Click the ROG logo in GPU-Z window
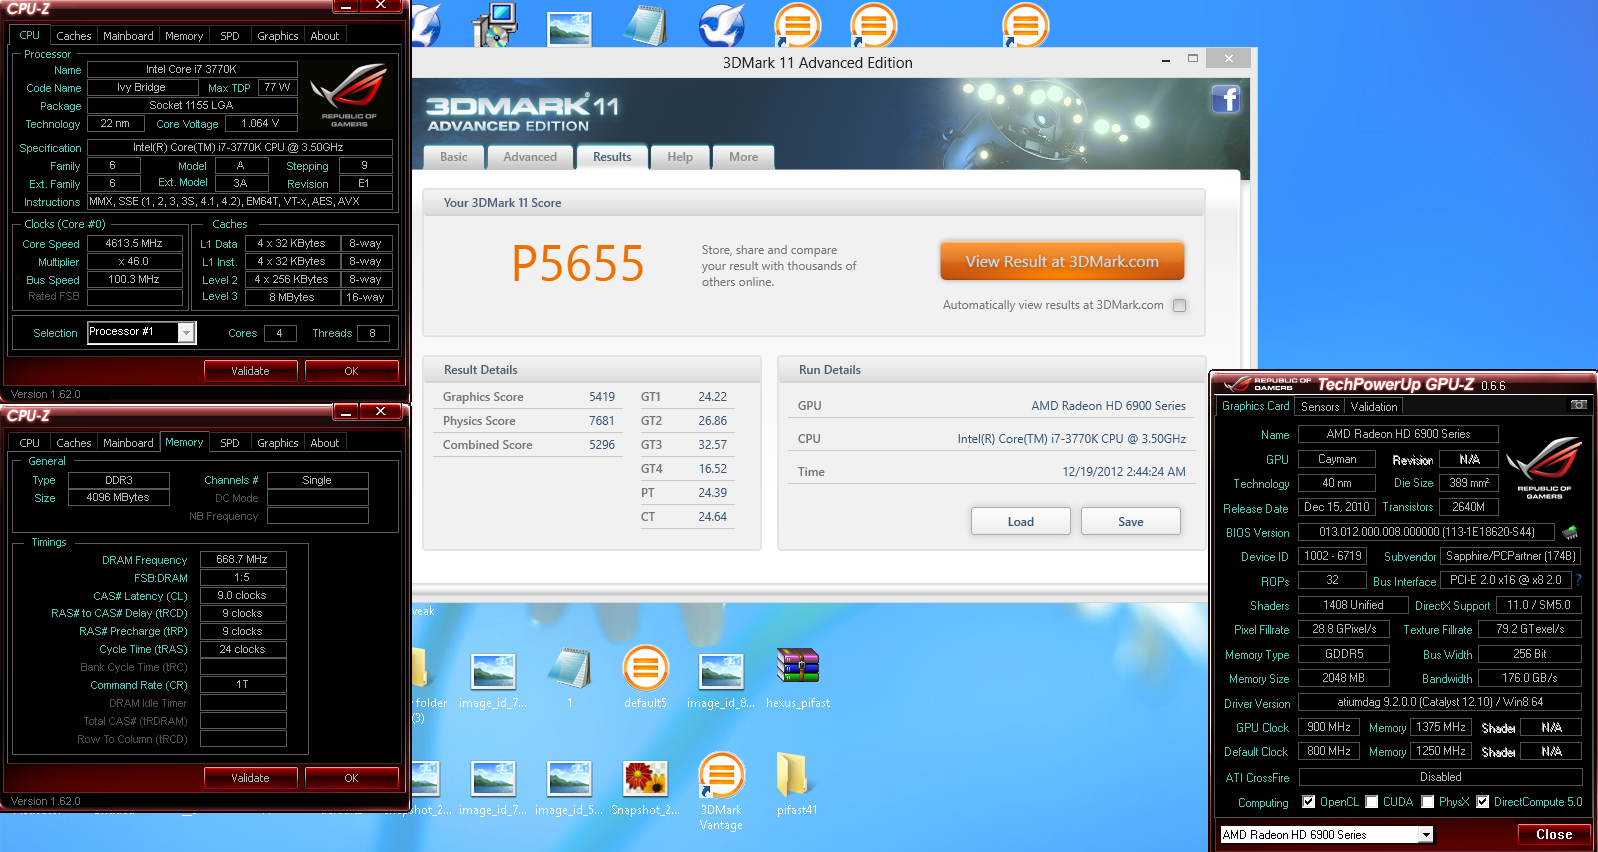Image resolution: width=1598 pixels, height=852 pixels. point(1544,467)
